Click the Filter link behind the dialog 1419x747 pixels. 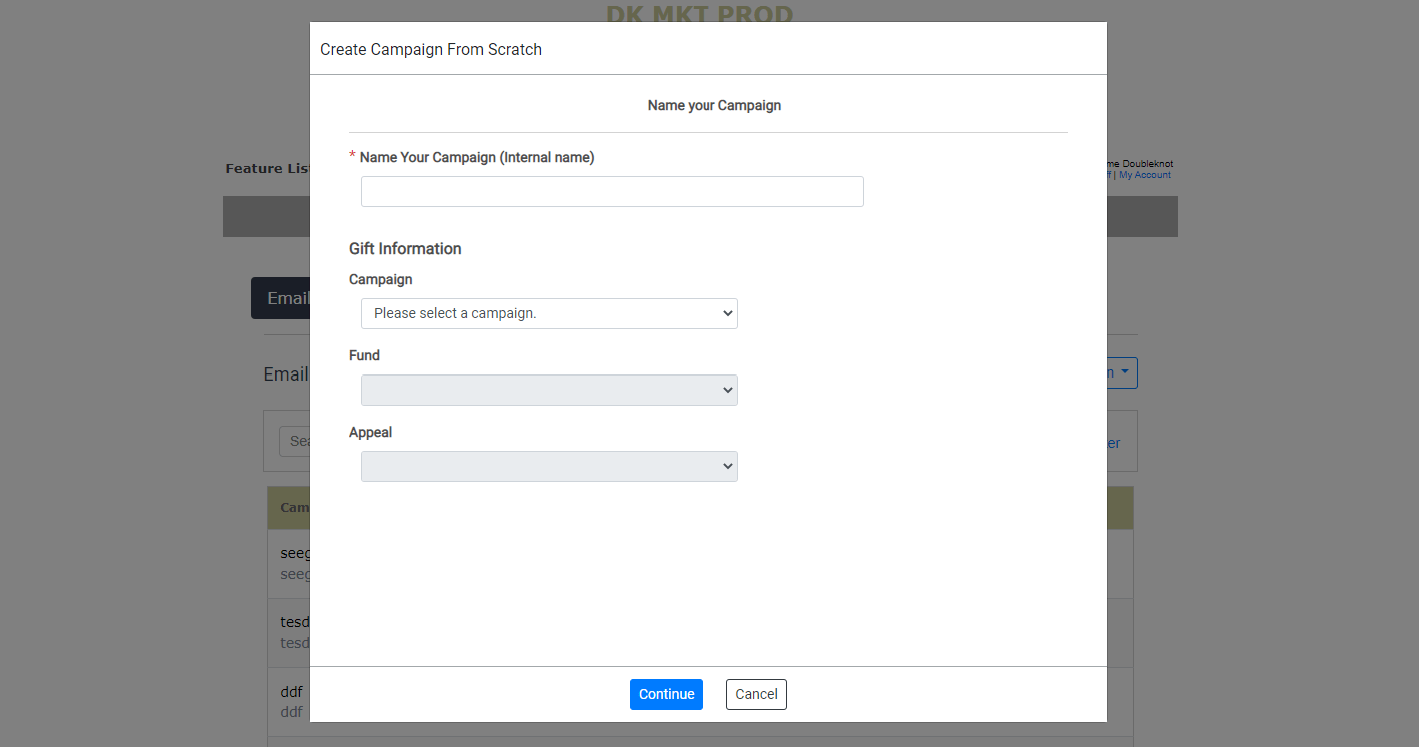(x=1113, y=442)
